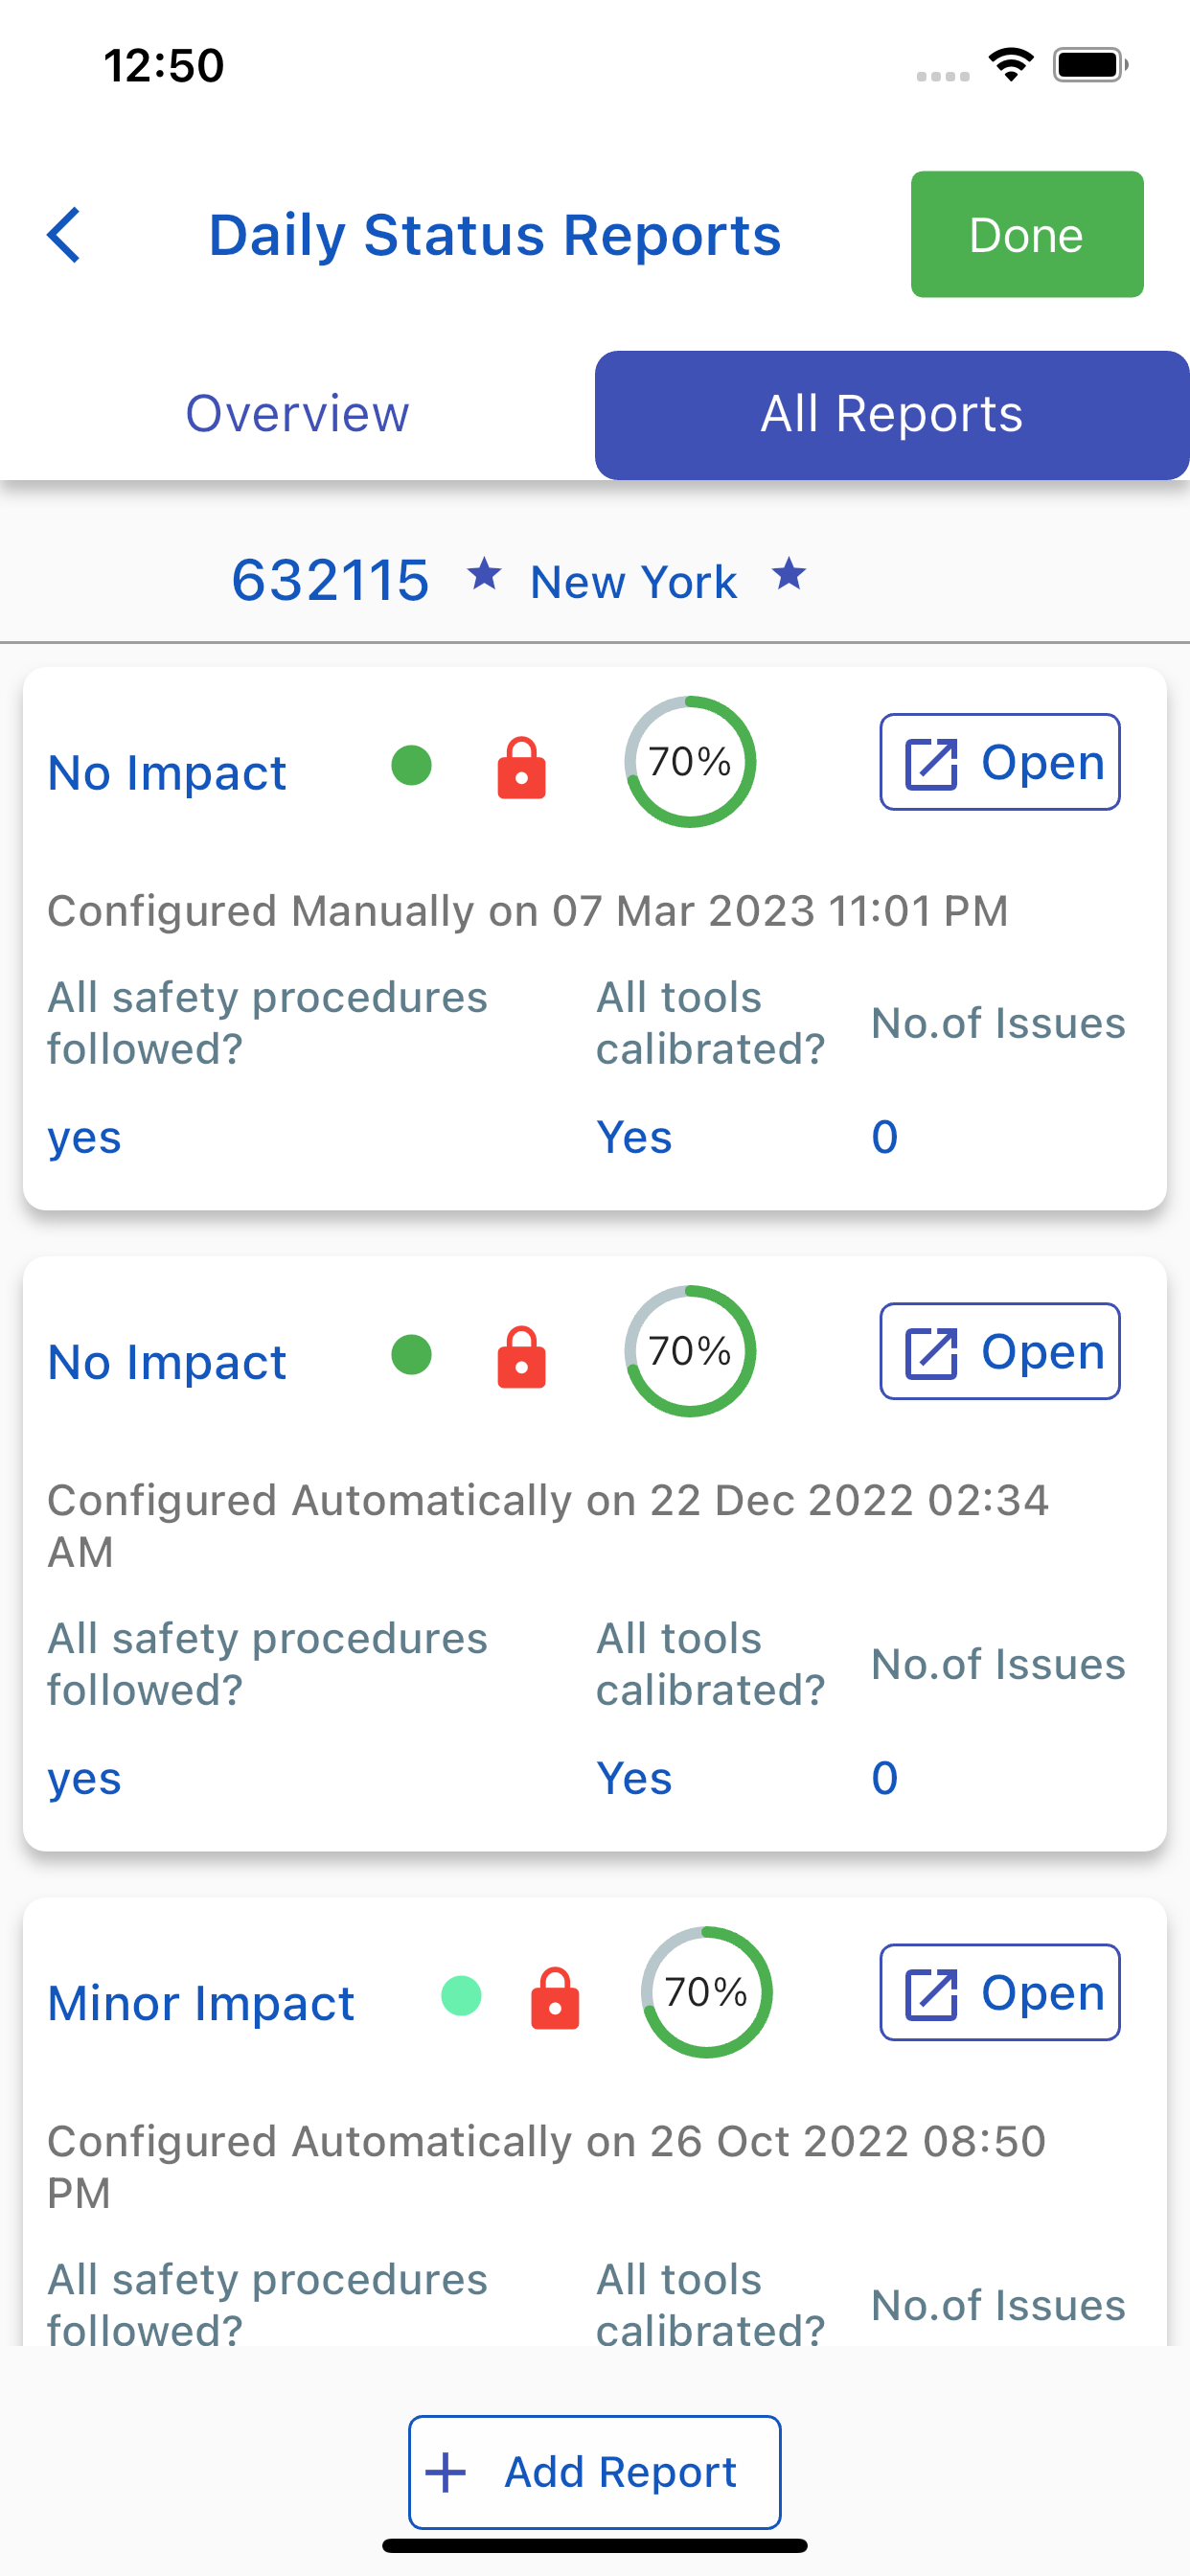Click red lock icon on first report
1190x2576 pixels.
point(522,768)
